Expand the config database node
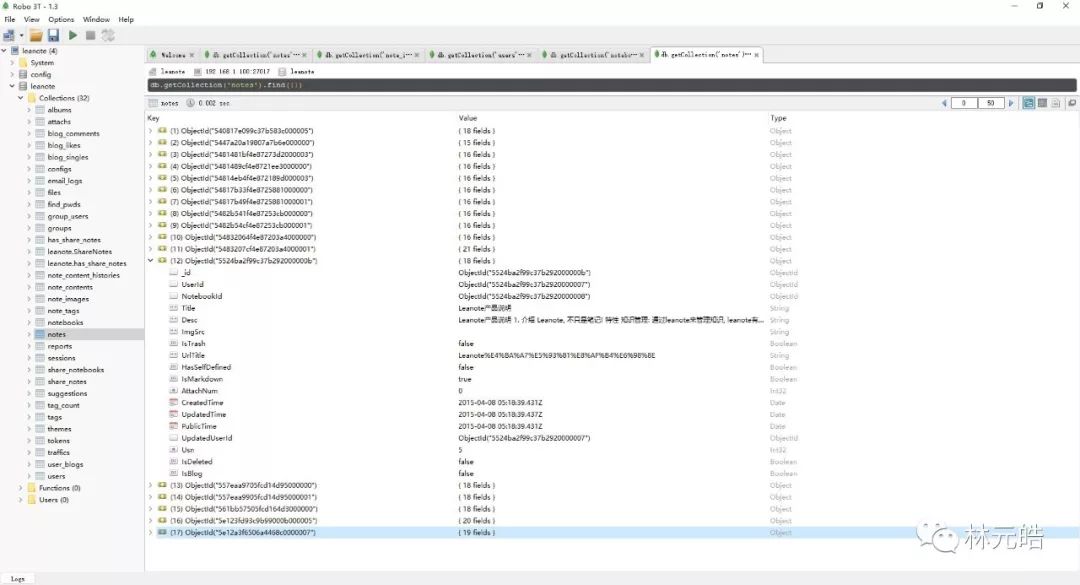This screenshot has height=585, width=1080. (x=12, y=74)
